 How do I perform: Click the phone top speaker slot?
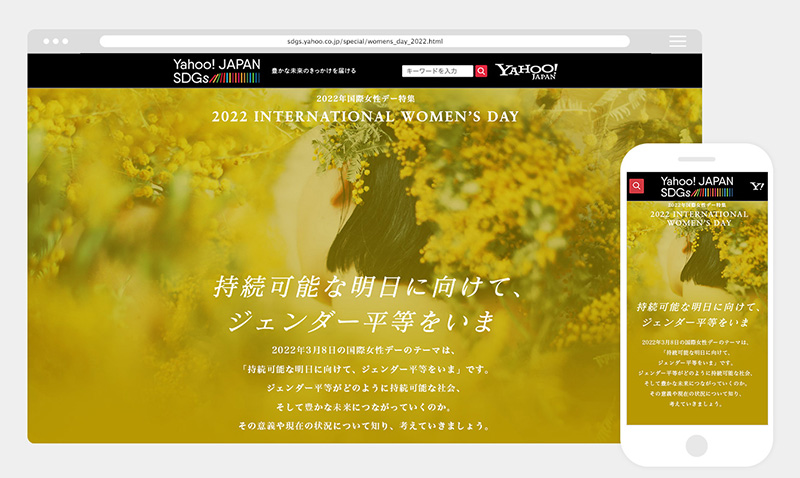pos(697,157)
